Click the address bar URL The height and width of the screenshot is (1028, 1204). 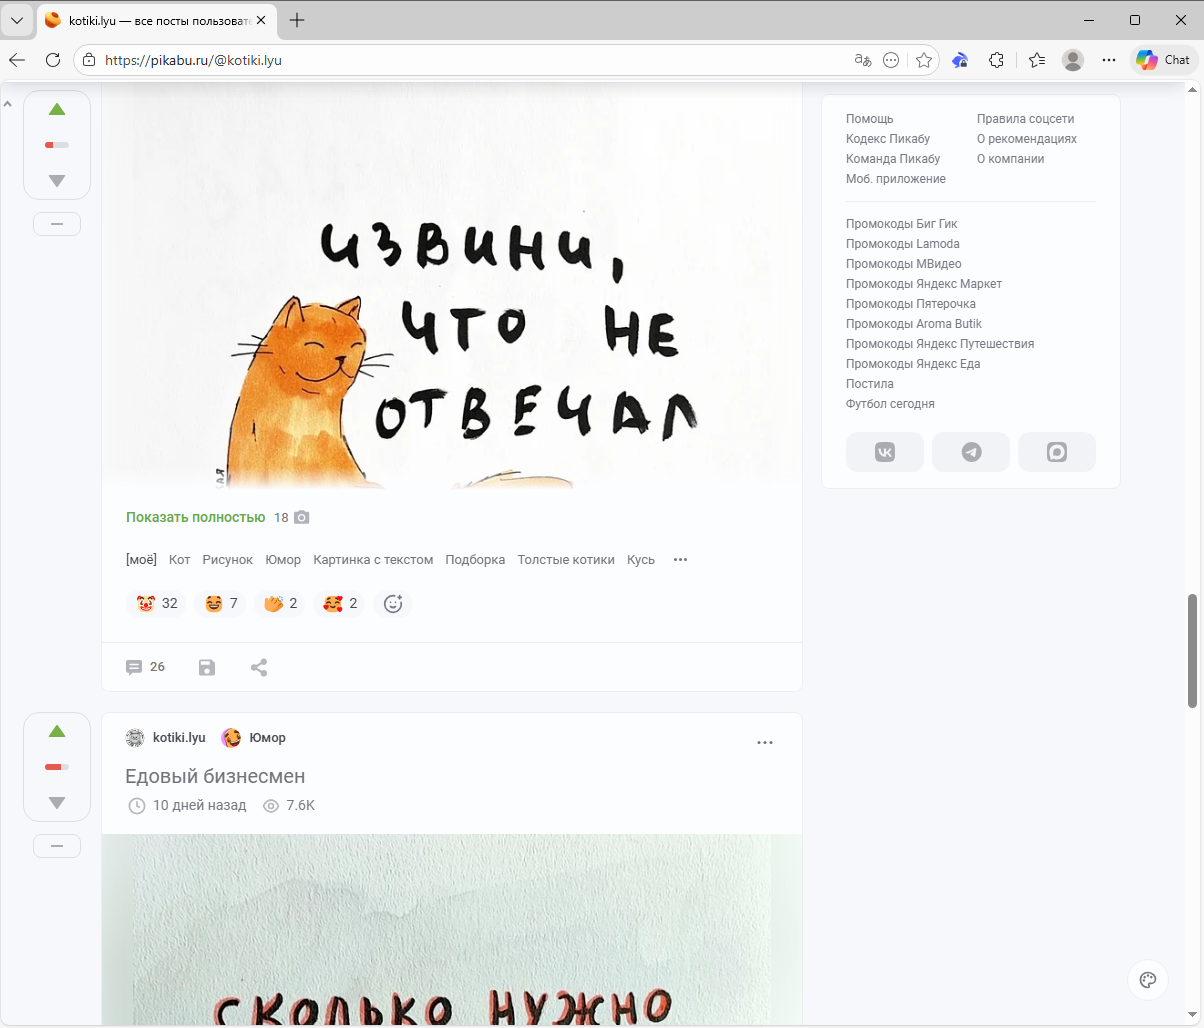point(193,60)
